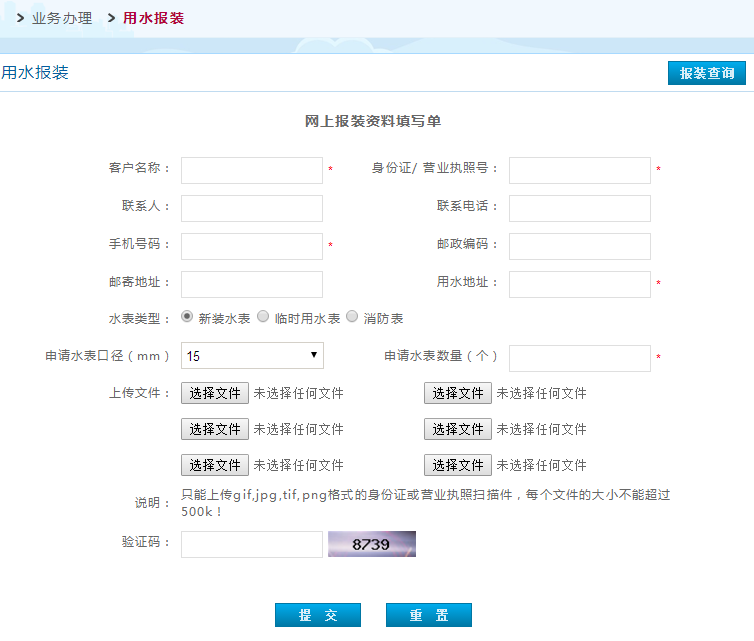
Task: Focus the 身份证/营业执照号 input field
Action: tap(579, 170)
